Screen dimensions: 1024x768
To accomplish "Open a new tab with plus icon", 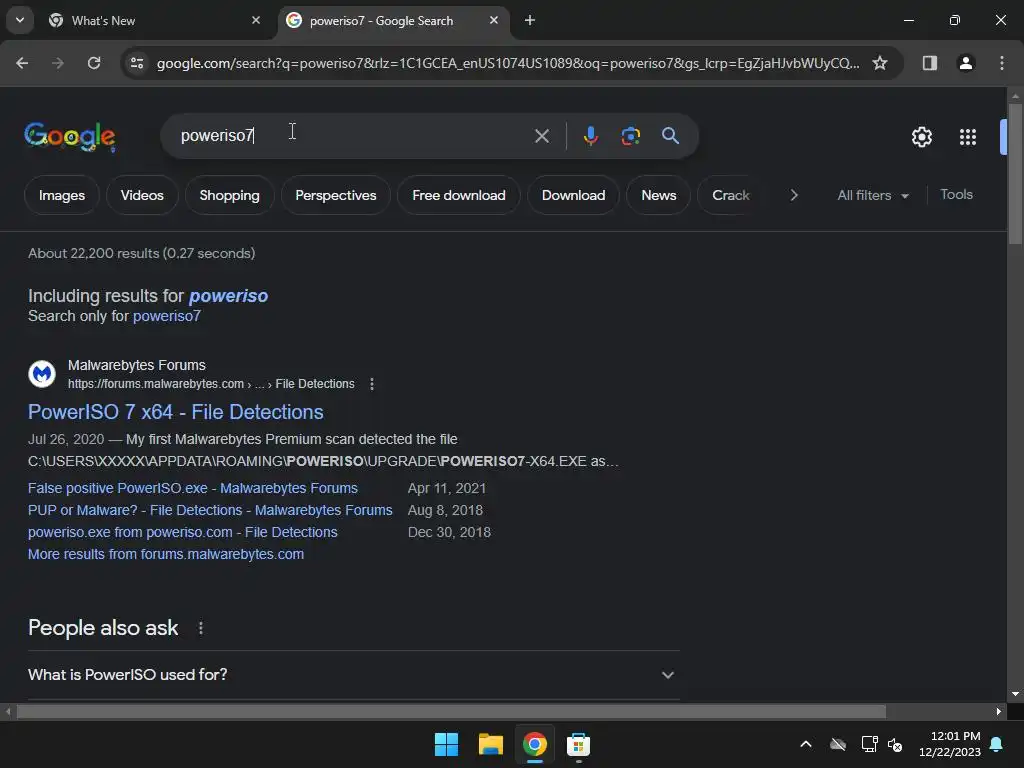I will 530,20.
